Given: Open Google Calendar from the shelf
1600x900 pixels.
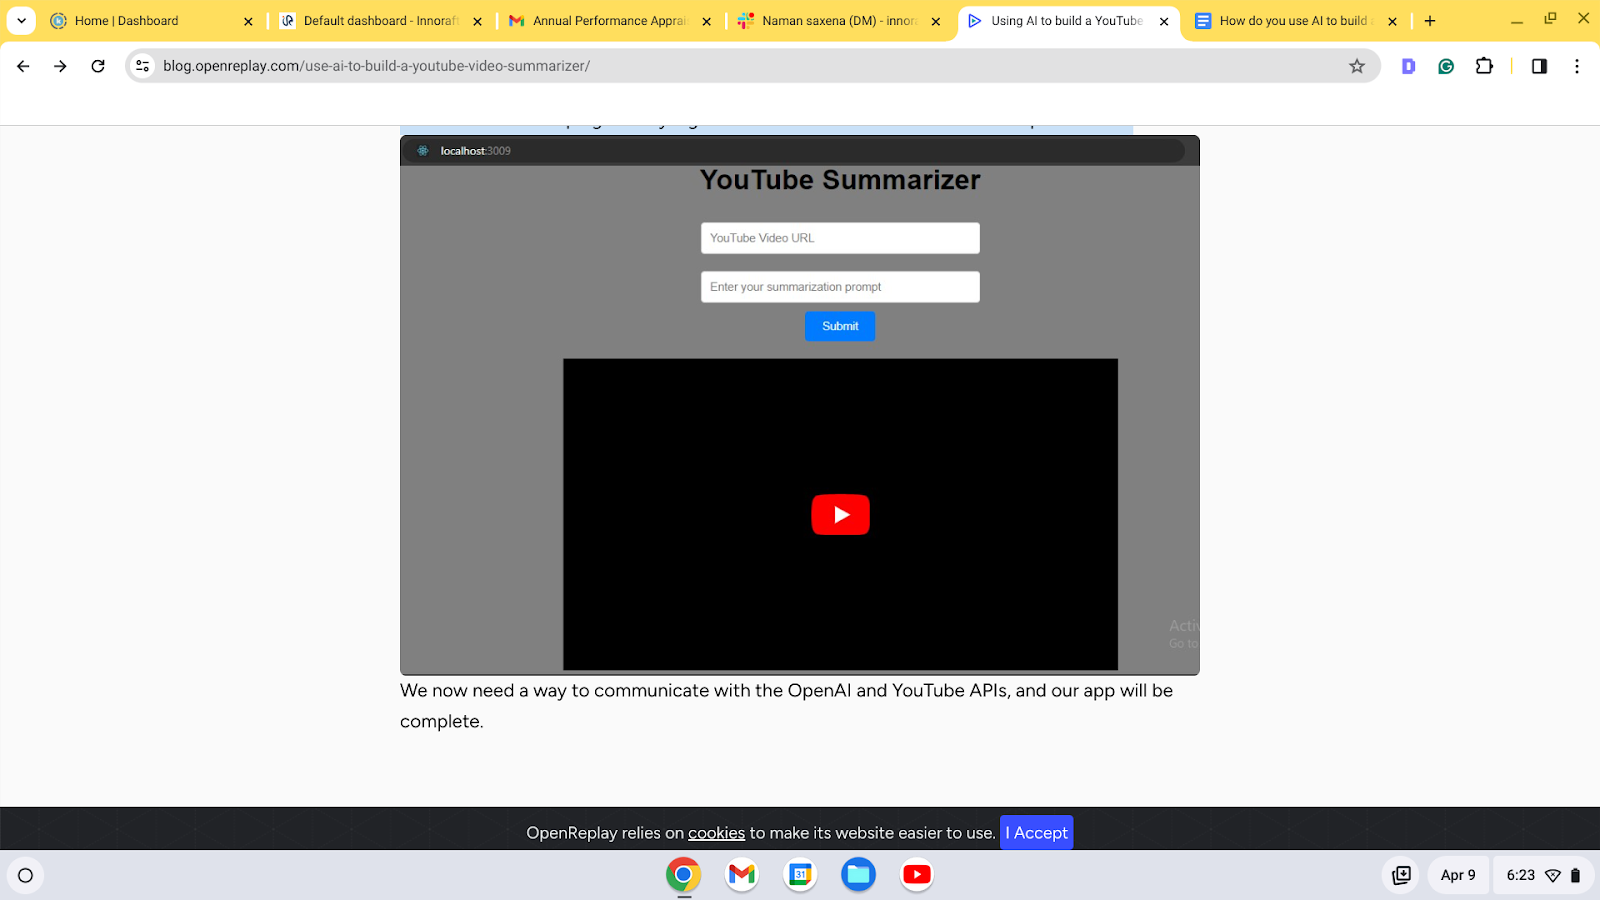Looking at the screenshot, I should click(x=800, y=875).
